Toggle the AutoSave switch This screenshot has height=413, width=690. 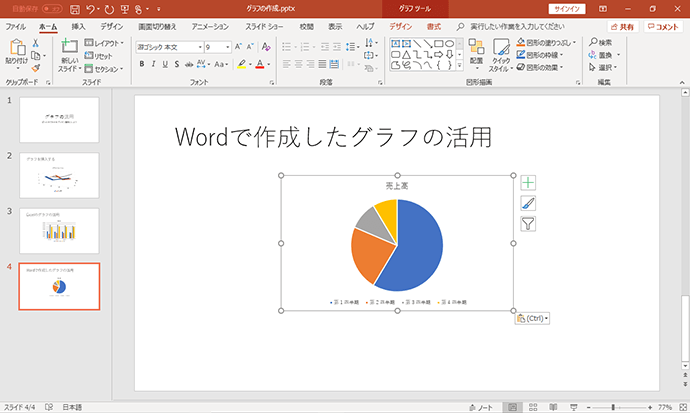coord(52,9)
